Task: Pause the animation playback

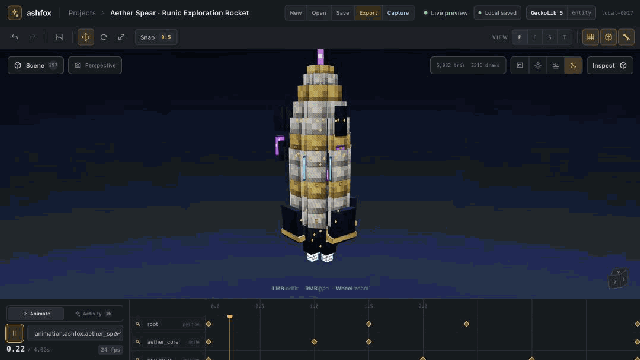Action: click(x=14, y=333)
